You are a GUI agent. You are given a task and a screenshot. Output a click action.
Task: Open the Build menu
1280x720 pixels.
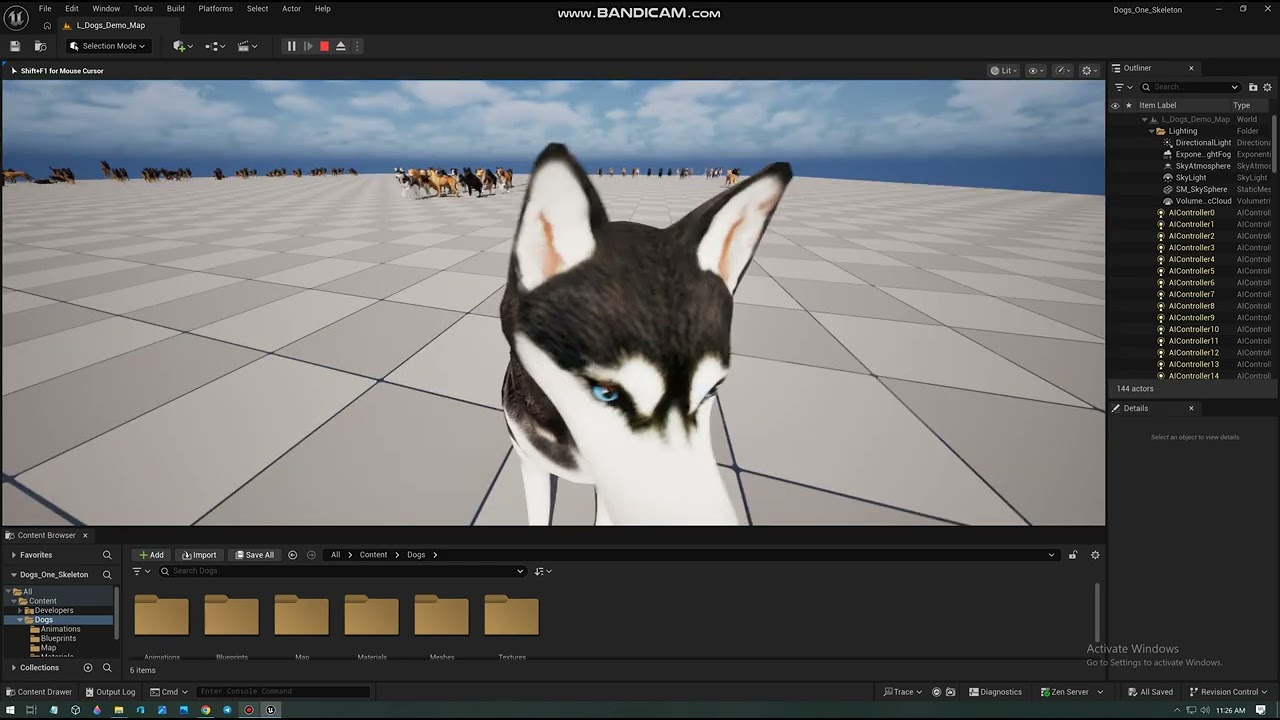pyautogui.click(x=176, y=8)
